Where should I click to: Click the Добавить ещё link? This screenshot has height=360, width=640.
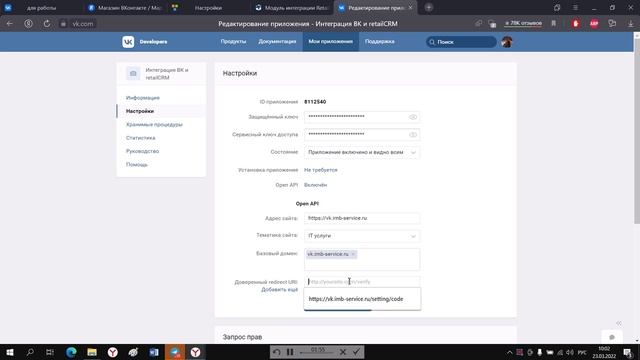click(x=280, y=289)
